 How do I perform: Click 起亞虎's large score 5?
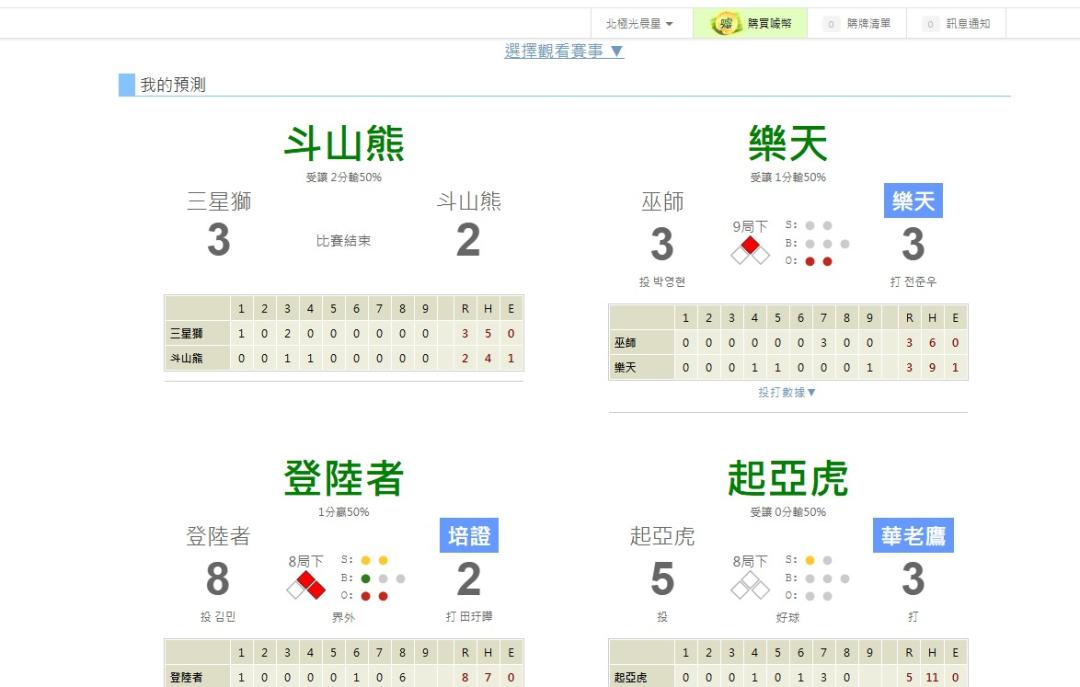pos(663,579)
